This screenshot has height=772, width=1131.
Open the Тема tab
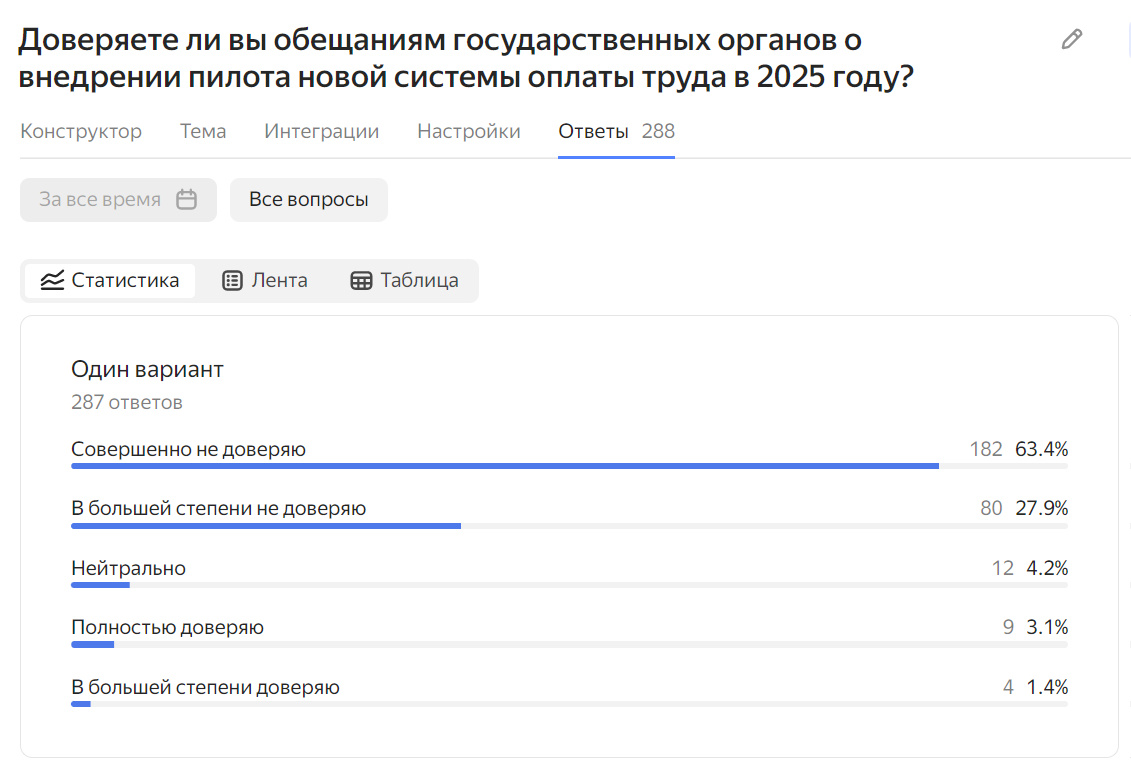coord(202,131)
